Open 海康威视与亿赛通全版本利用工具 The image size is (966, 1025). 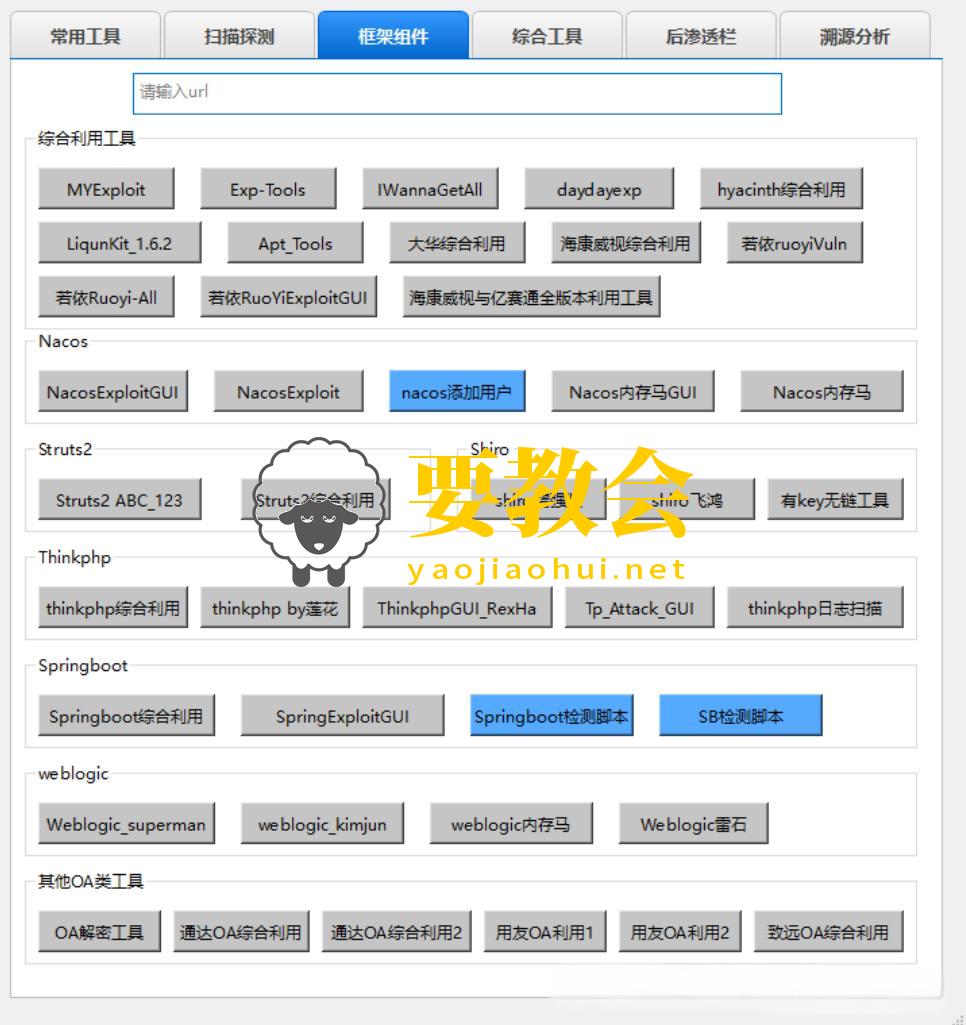coord(531,297)
